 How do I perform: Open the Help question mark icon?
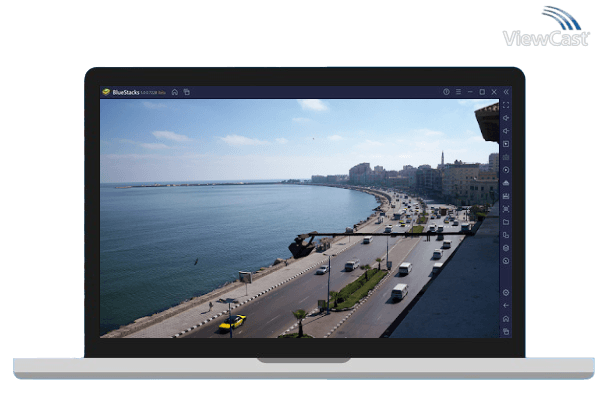446,92
